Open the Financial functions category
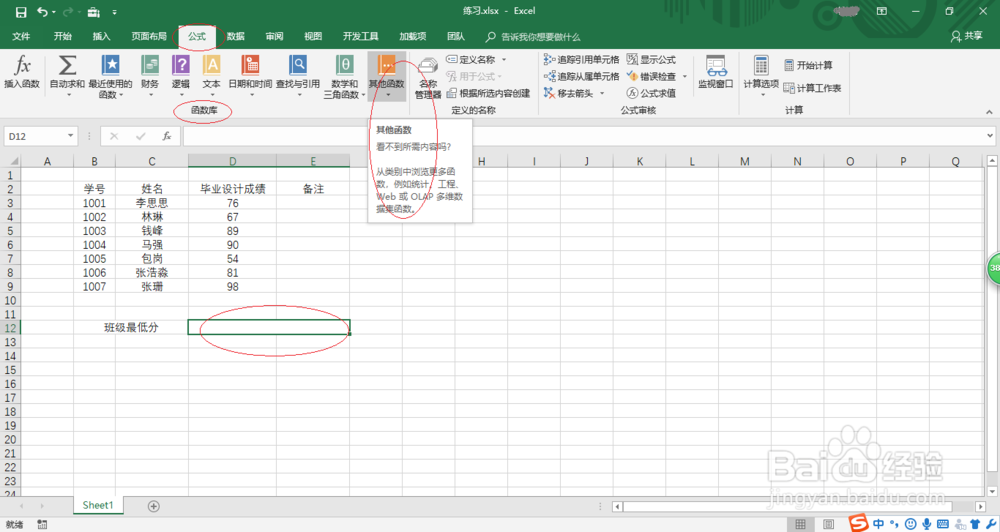 click(150, 75)
